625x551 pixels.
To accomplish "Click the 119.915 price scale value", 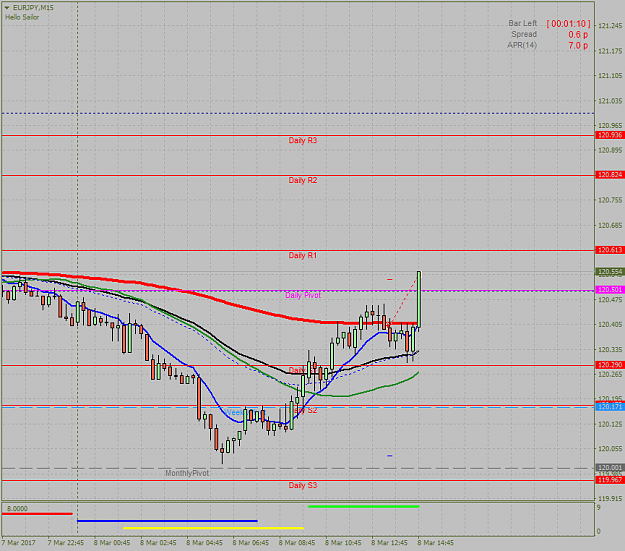I will click(610, 499).
